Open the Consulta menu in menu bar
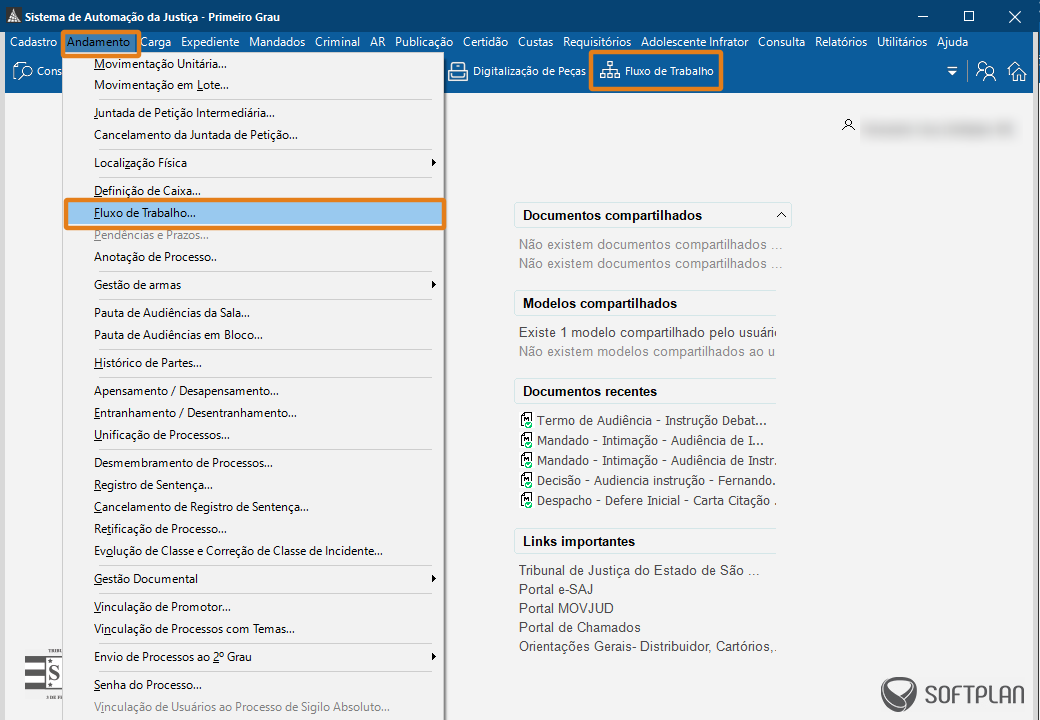The image size is (1040, 720). point(781,42)
